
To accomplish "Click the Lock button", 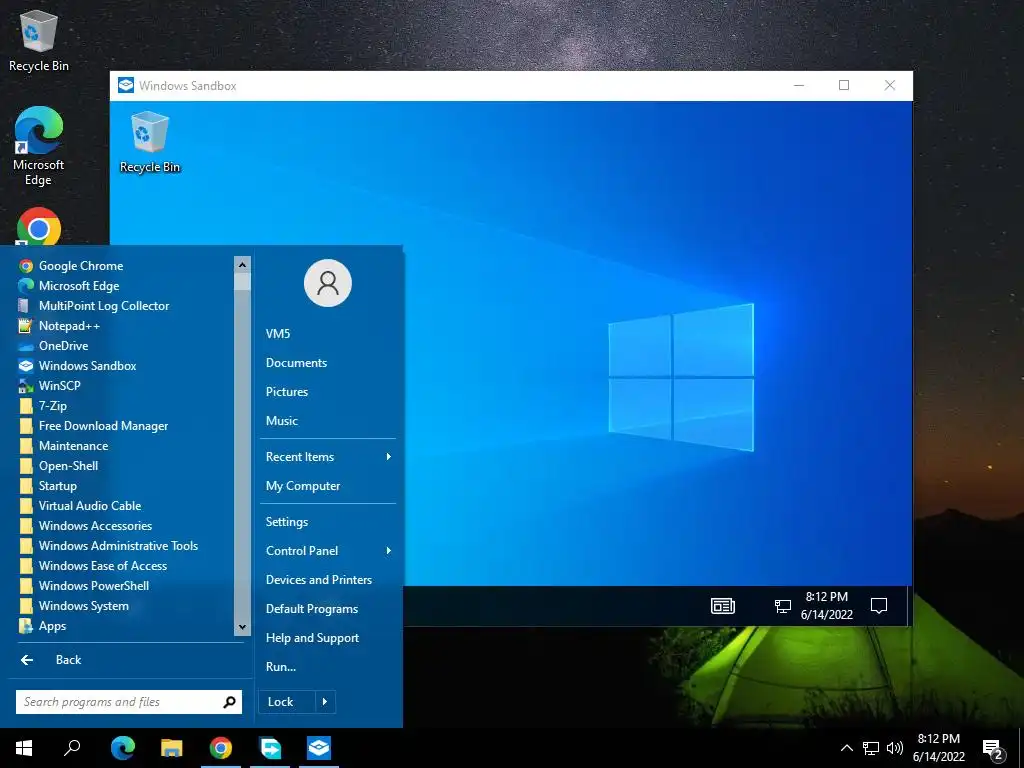I will pyautogui.click(x=286, y=702).
